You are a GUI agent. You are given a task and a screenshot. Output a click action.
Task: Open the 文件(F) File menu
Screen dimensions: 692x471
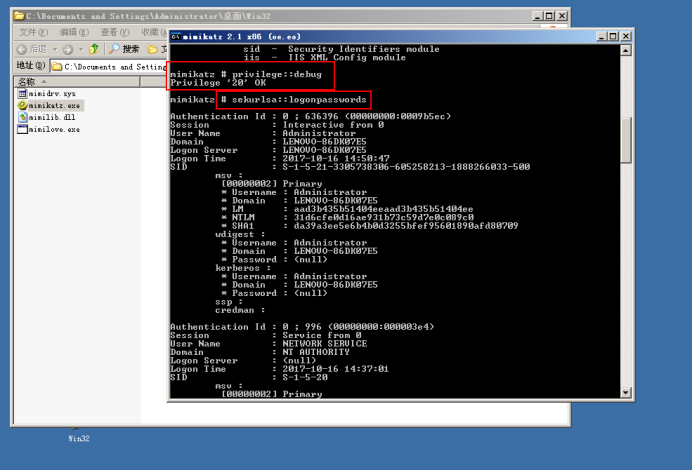(x=34, y=32)
